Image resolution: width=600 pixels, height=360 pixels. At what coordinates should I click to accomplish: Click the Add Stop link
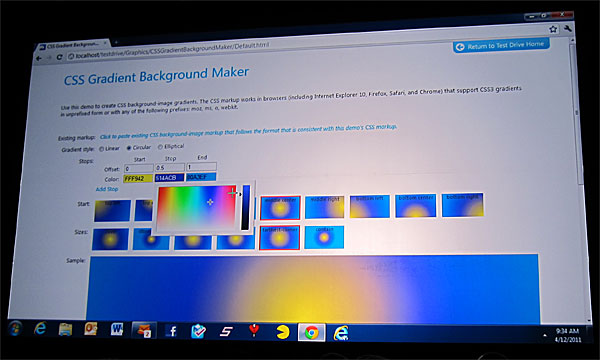click(x=107, y=189)
